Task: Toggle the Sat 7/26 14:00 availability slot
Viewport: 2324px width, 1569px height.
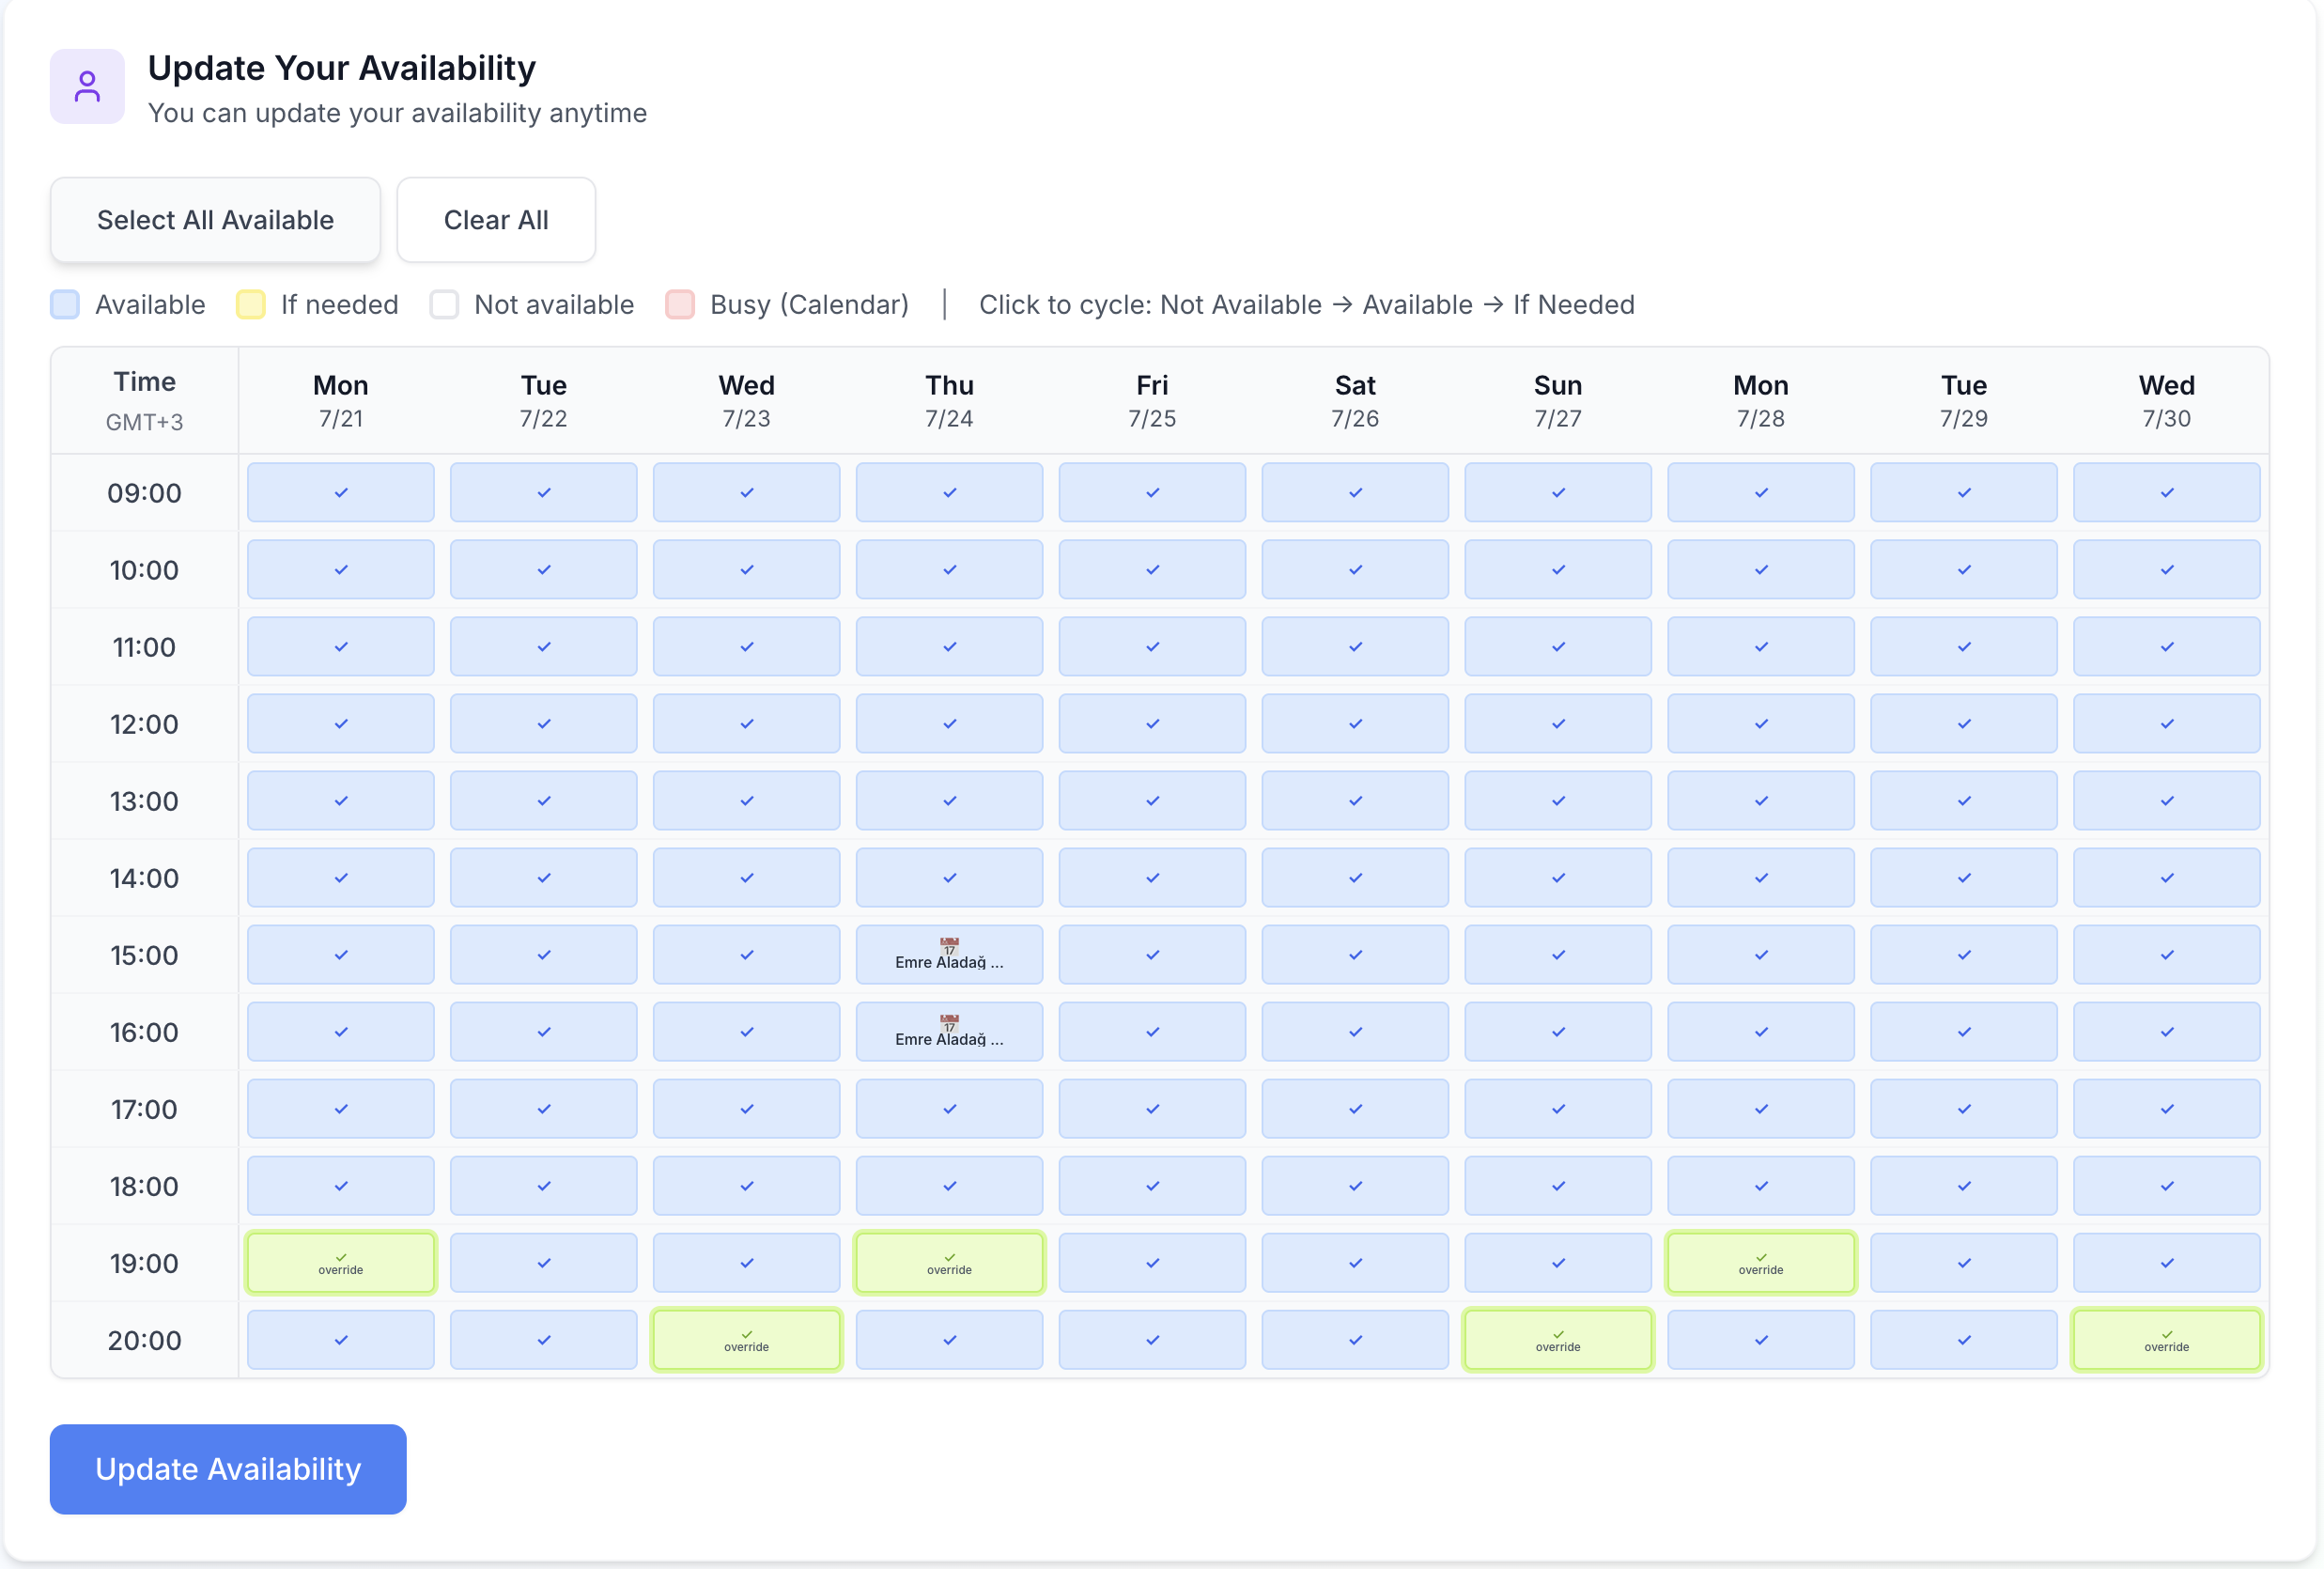Action: pyautogui.click(x=1355, y=877)
